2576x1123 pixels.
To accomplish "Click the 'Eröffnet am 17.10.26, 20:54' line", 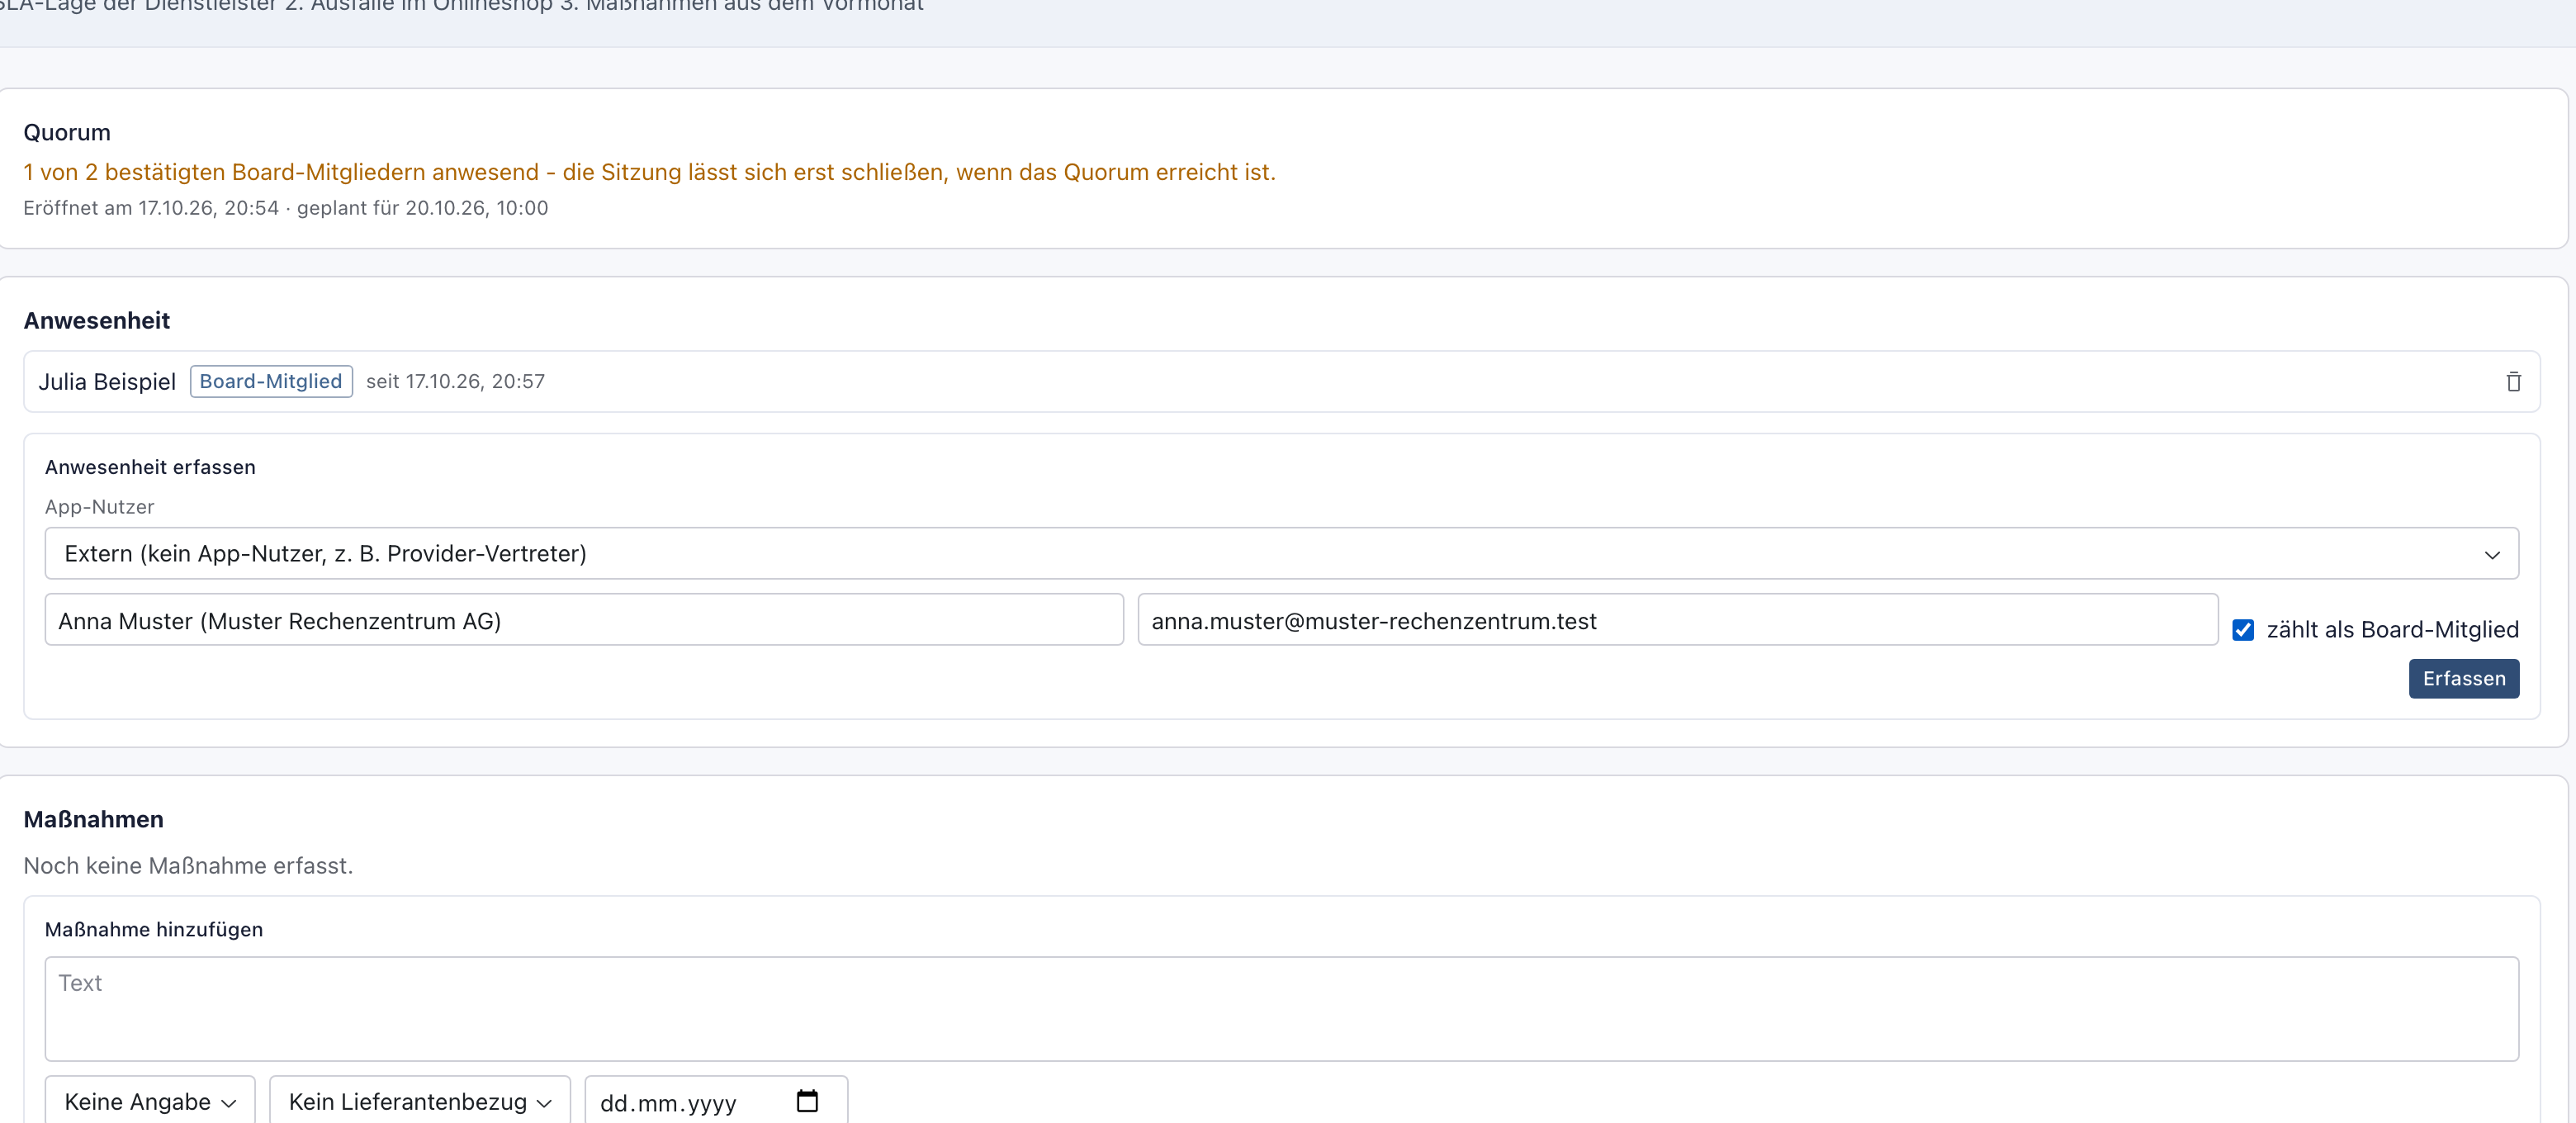I will 285,208.
